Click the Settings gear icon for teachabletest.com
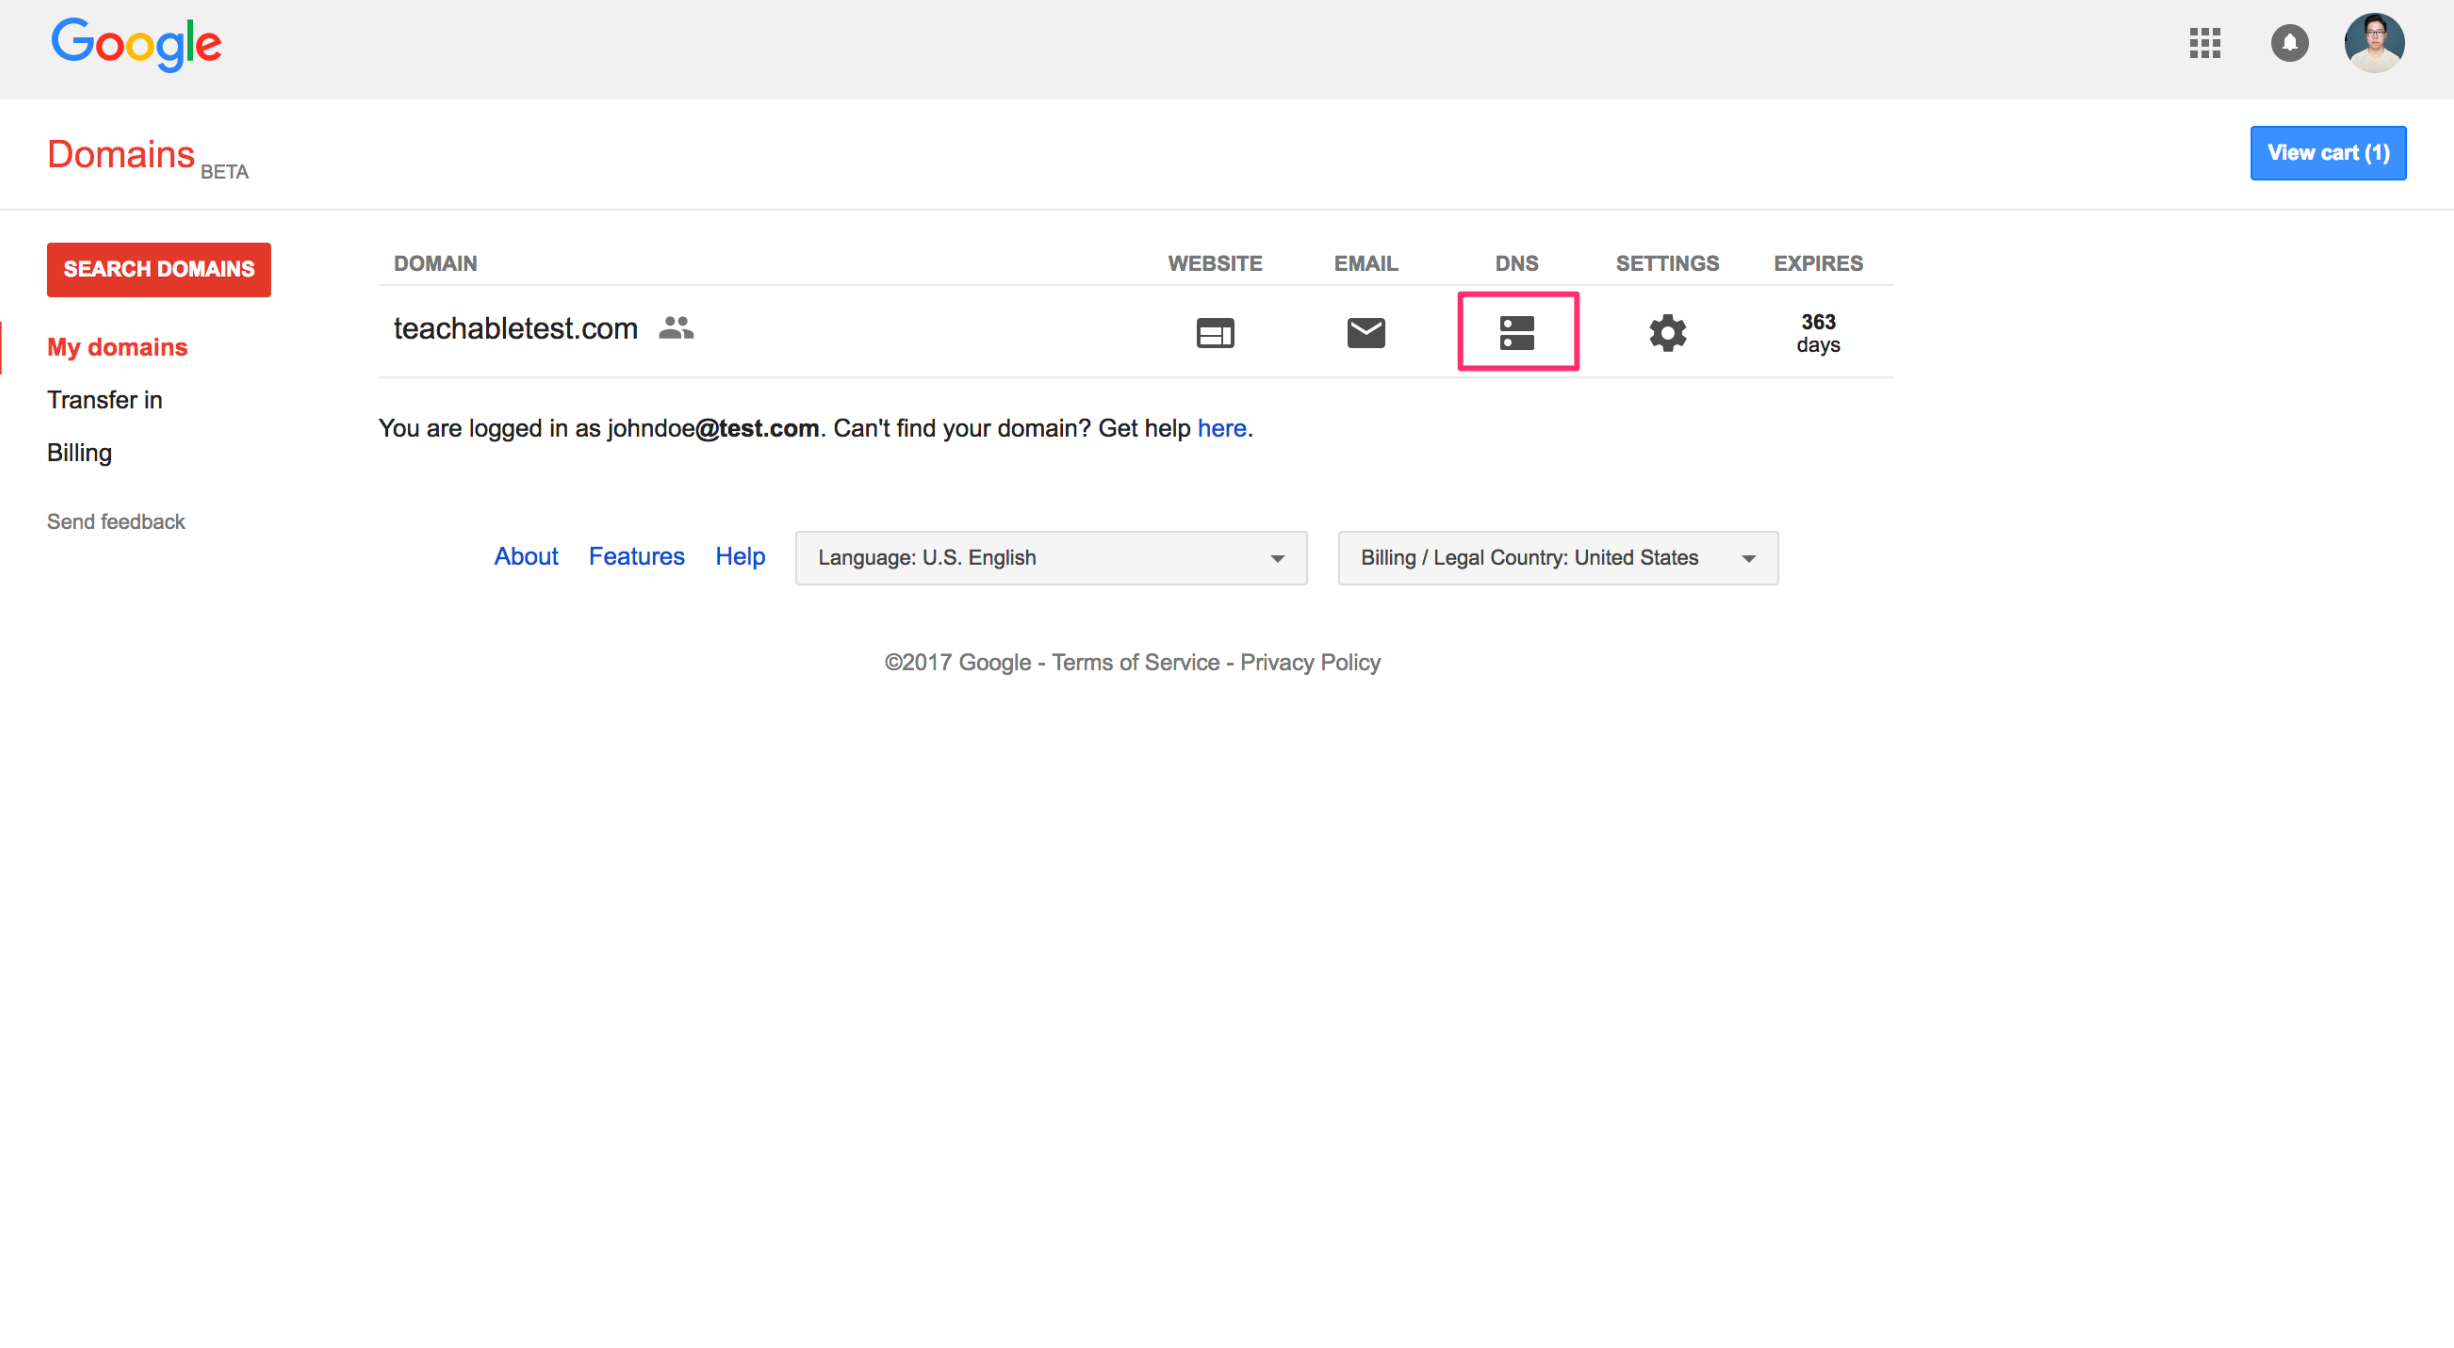This screenshot has width=2454, height=1348. click(x=1668, y=330)
